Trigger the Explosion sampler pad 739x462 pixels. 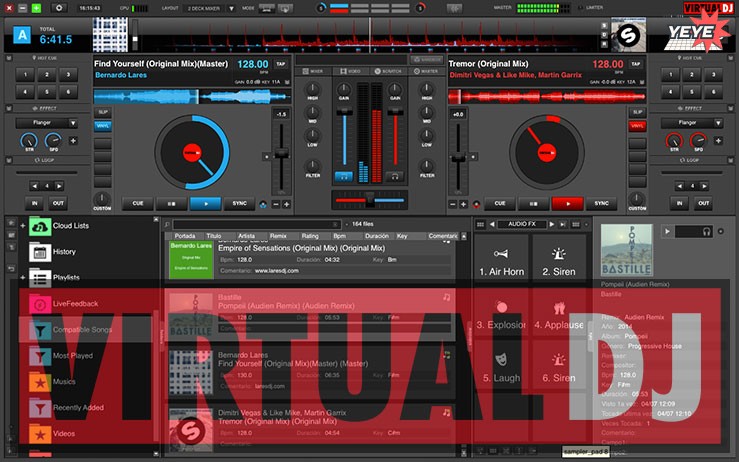[x=501, y=314]
